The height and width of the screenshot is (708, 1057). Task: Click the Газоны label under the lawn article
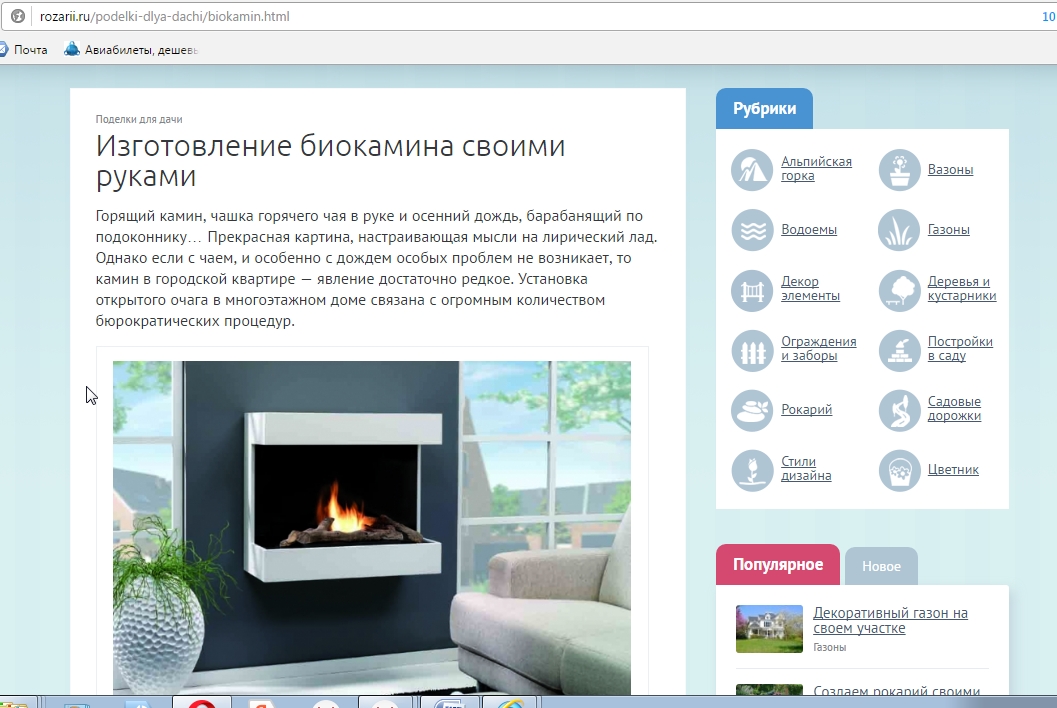point(829,647)
